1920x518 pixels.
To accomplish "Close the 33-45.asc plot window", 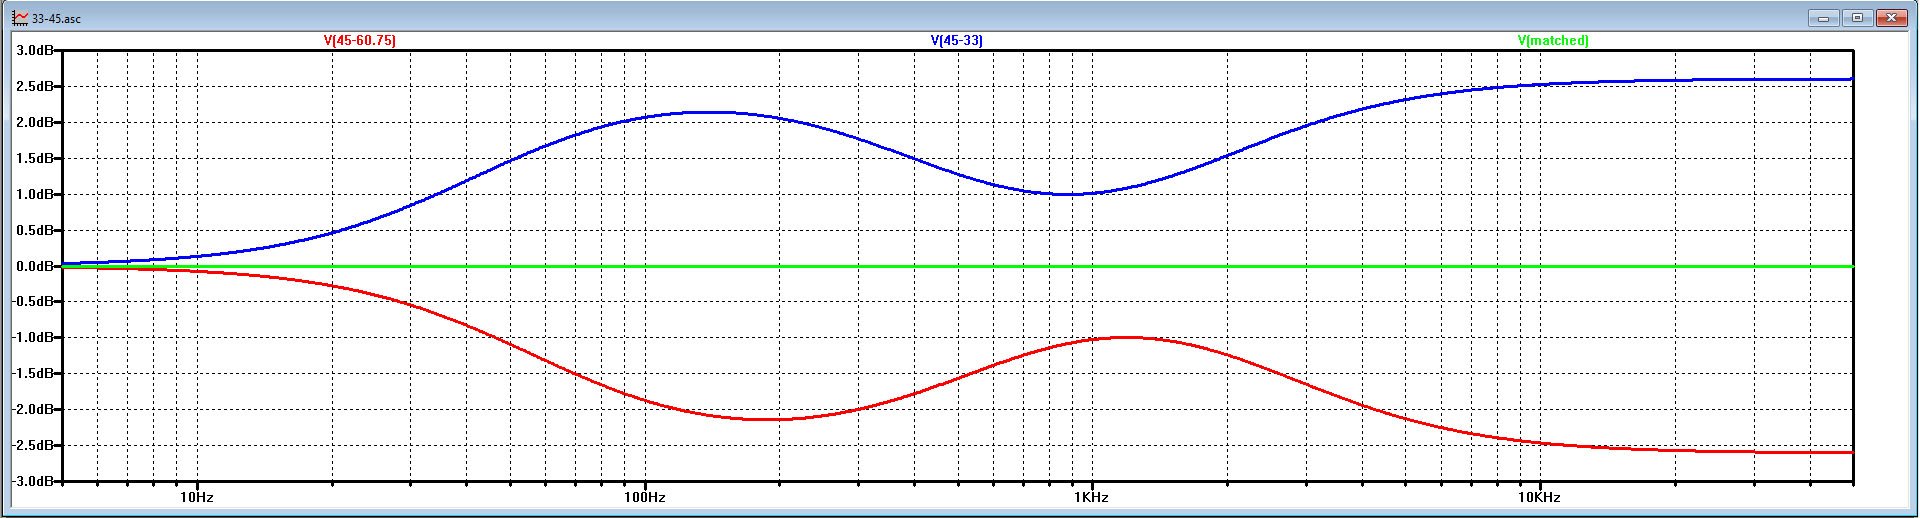I will 1892,18.
